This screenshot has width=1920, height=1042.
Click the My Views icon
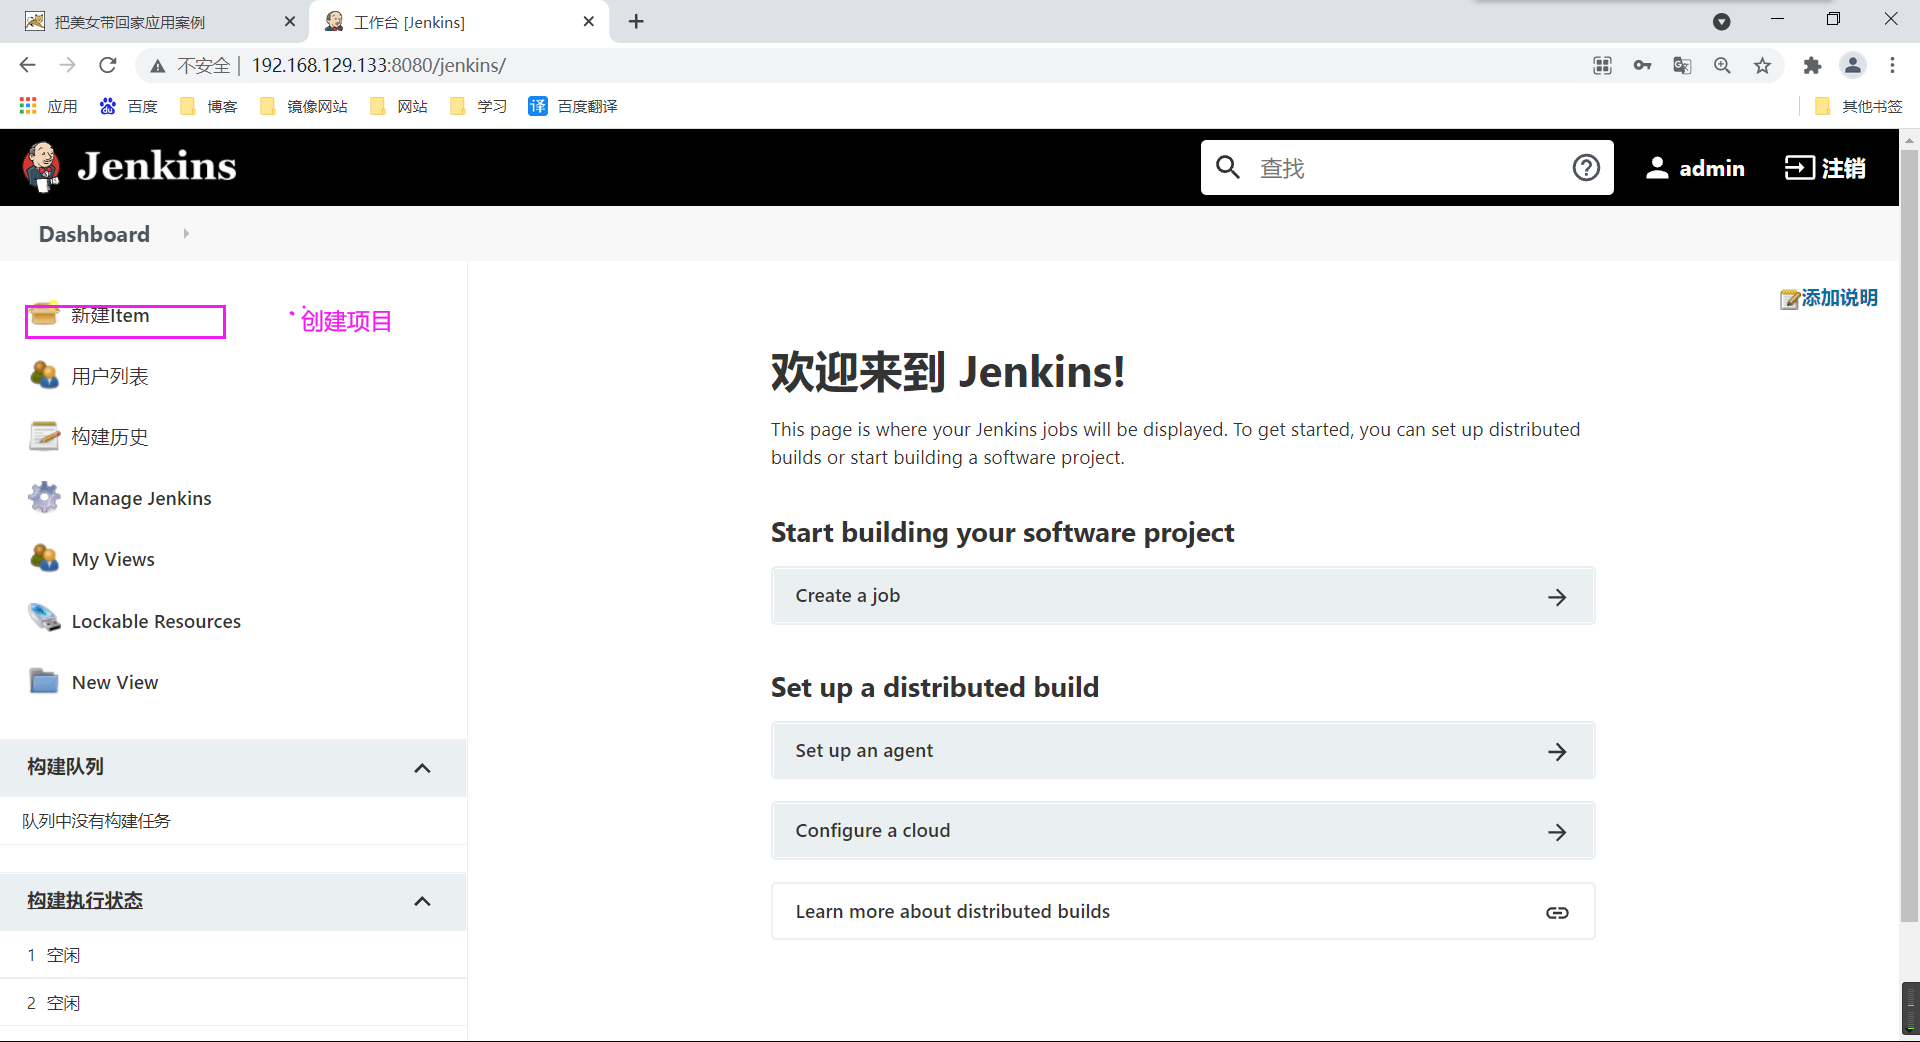click(x=44, y=559)
